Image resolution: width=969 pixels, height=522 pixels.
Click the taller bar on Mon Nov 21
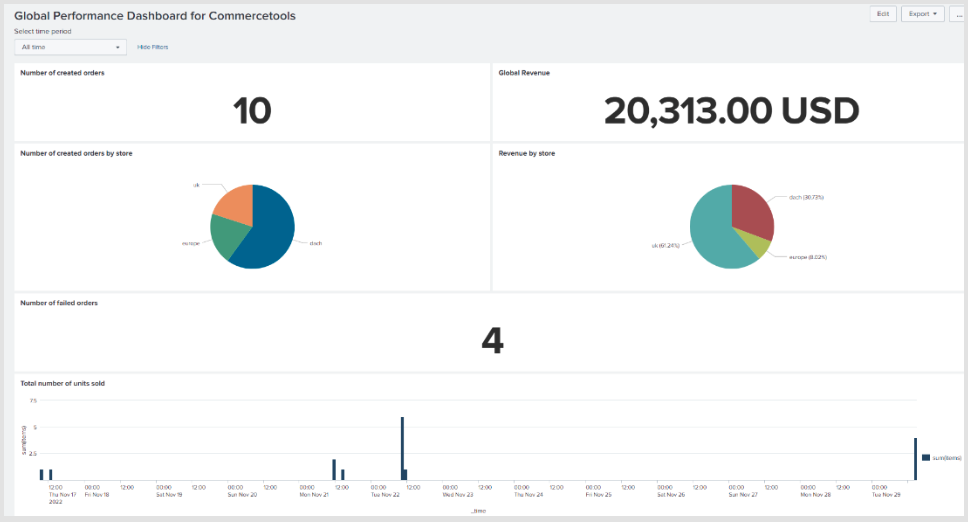(x=334, y=469)
